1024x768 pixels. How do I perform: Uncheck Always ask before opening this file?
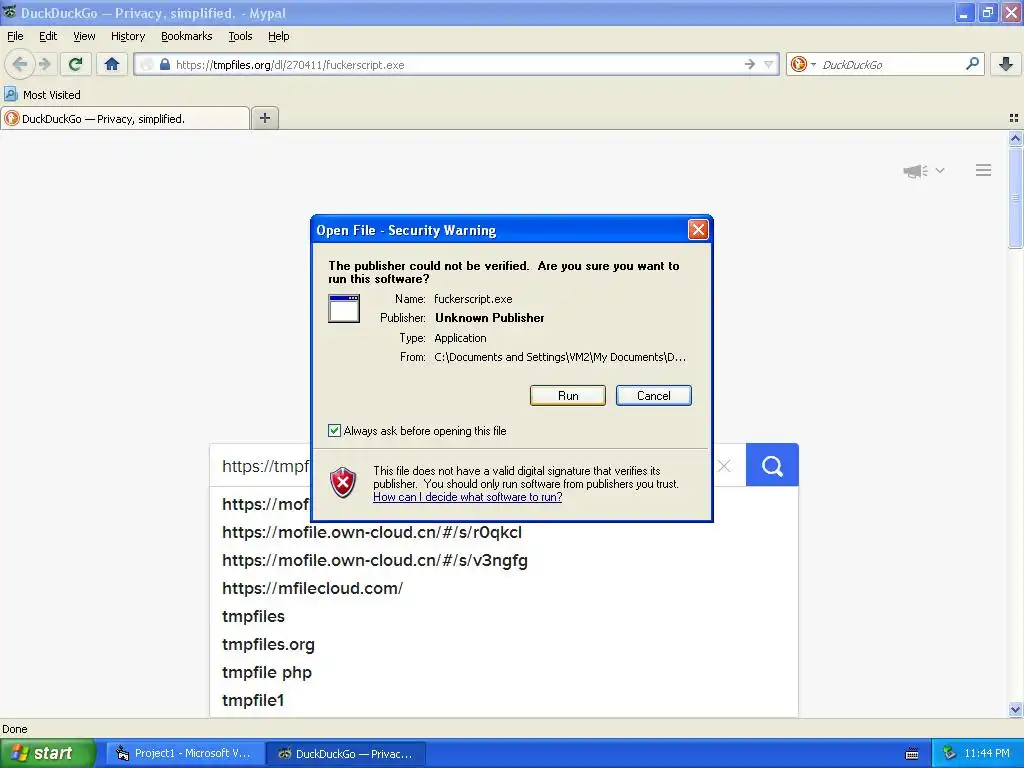pyautogui.click(x=334, y=430)
